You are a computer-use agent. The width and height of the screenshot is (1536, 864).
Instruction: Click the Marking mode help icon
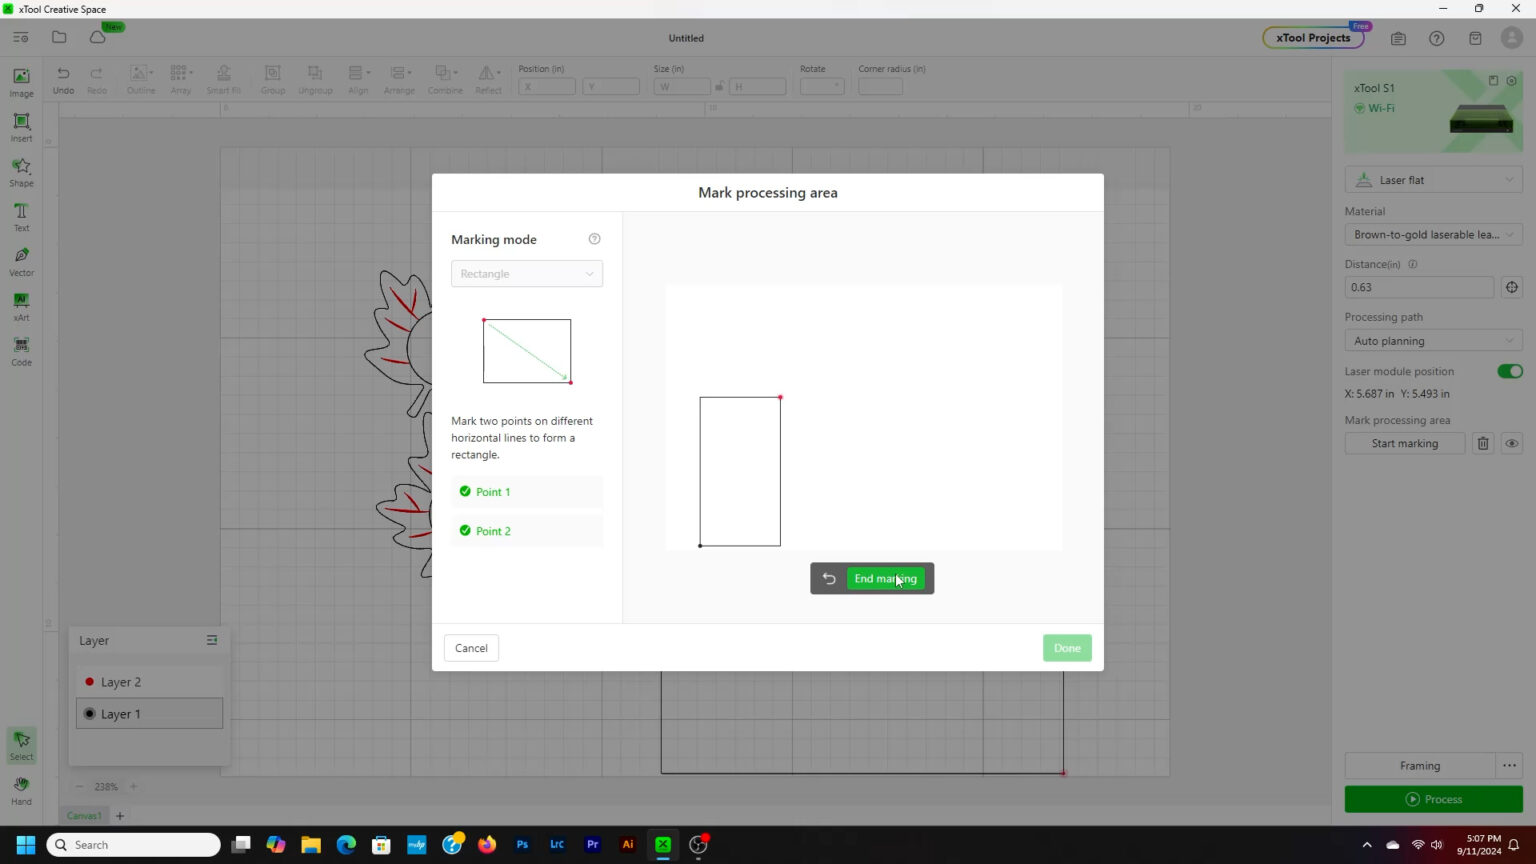tap(595, 239)
